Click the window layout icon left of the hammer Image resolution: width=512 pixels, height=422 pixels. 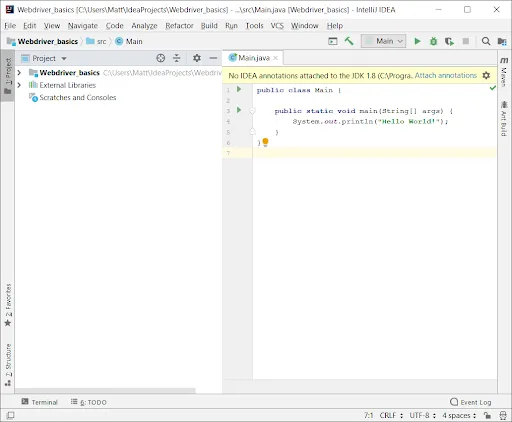[333, 41]
